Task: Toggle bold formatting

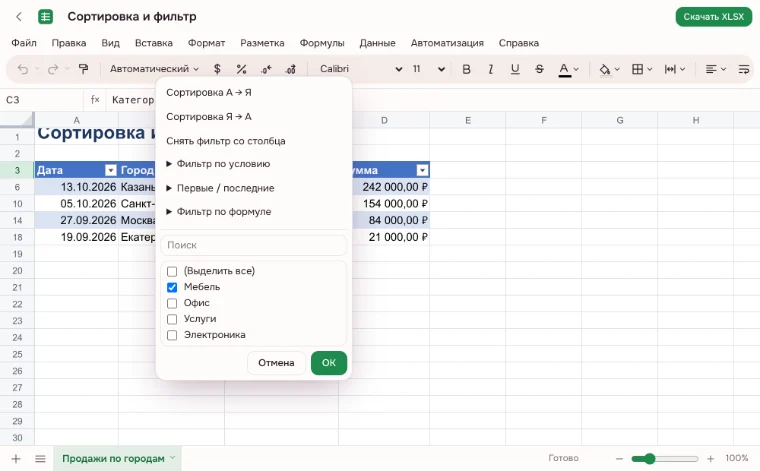Action: coord(466,69)
